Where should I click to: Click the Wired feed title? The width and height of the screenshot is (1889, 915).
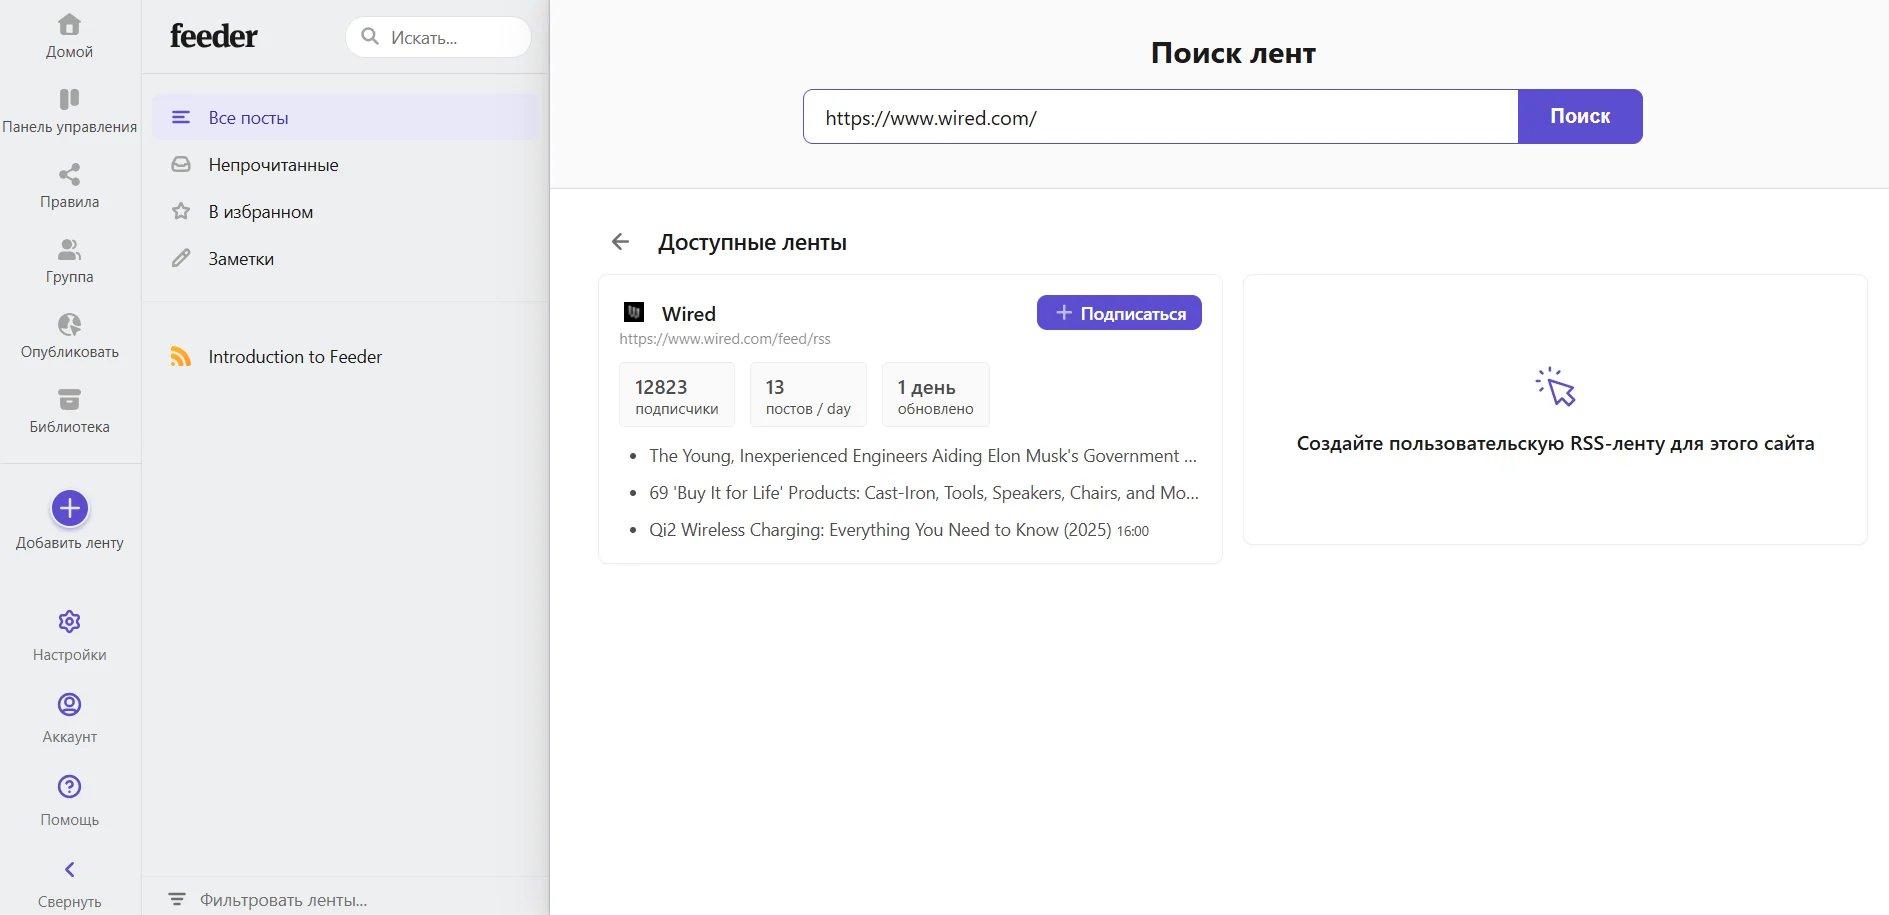click(689, 314)
